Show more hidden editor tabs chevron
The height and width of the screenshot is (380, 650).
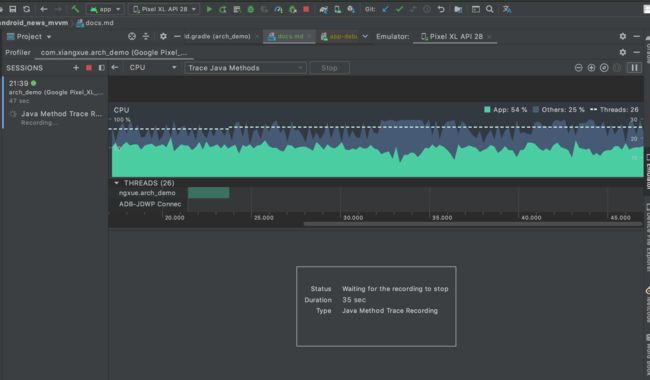click(x=365, y=36)
